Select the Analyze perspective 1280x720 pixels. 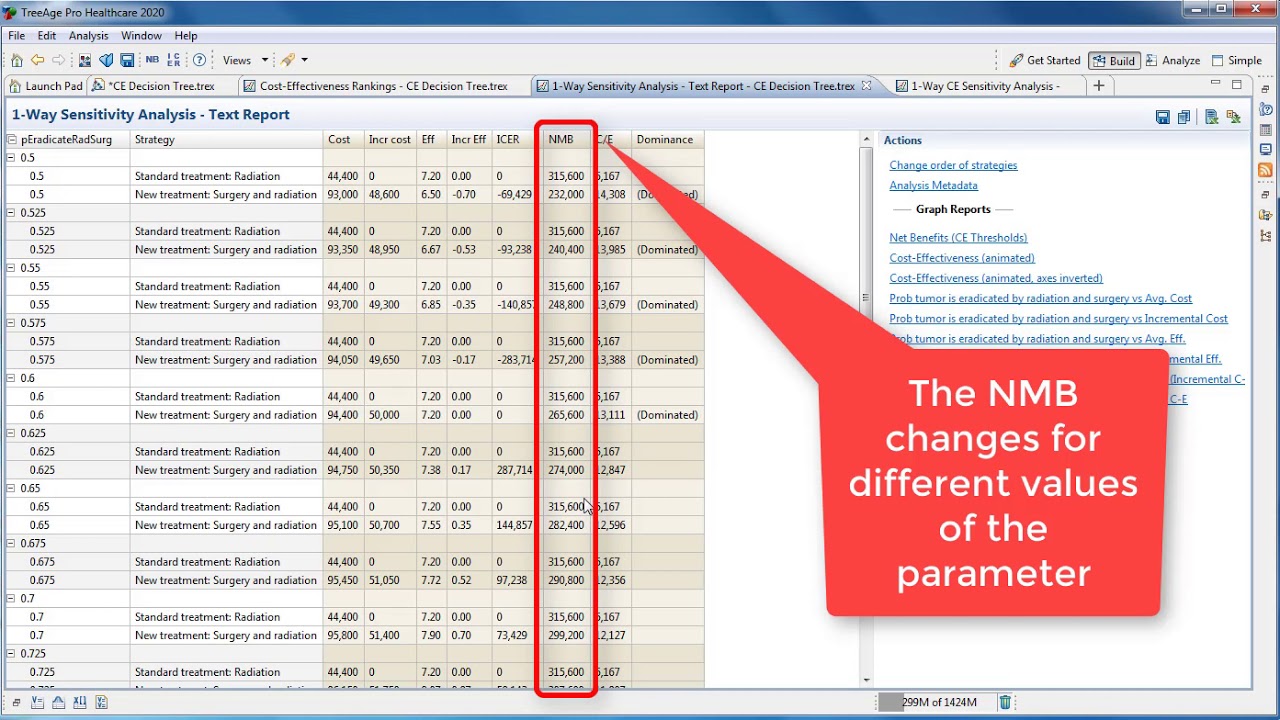(1172, 60)
